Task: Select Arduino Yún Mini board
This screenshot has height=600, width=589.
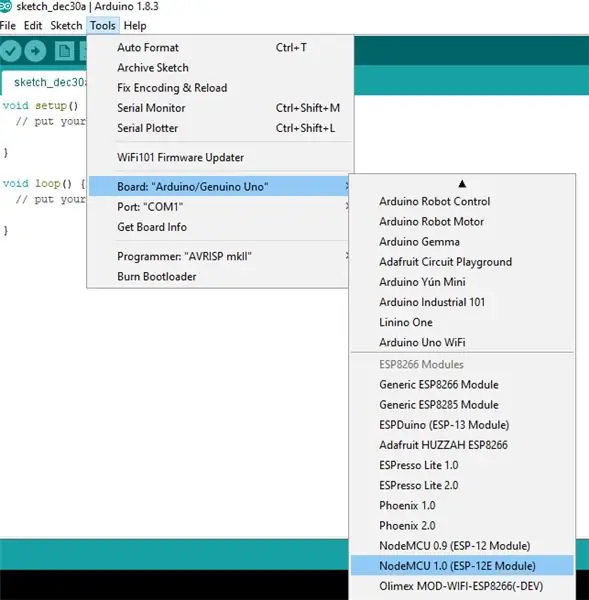Action: pos(462,282)
